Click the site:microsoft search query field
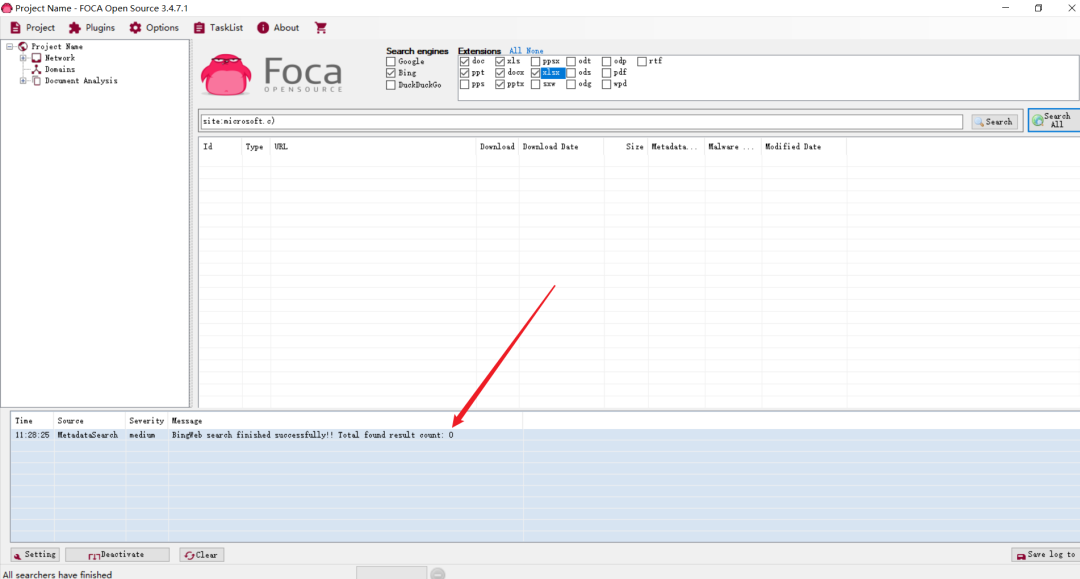This screenshot has width=1080, height=579. coord(581,121)
